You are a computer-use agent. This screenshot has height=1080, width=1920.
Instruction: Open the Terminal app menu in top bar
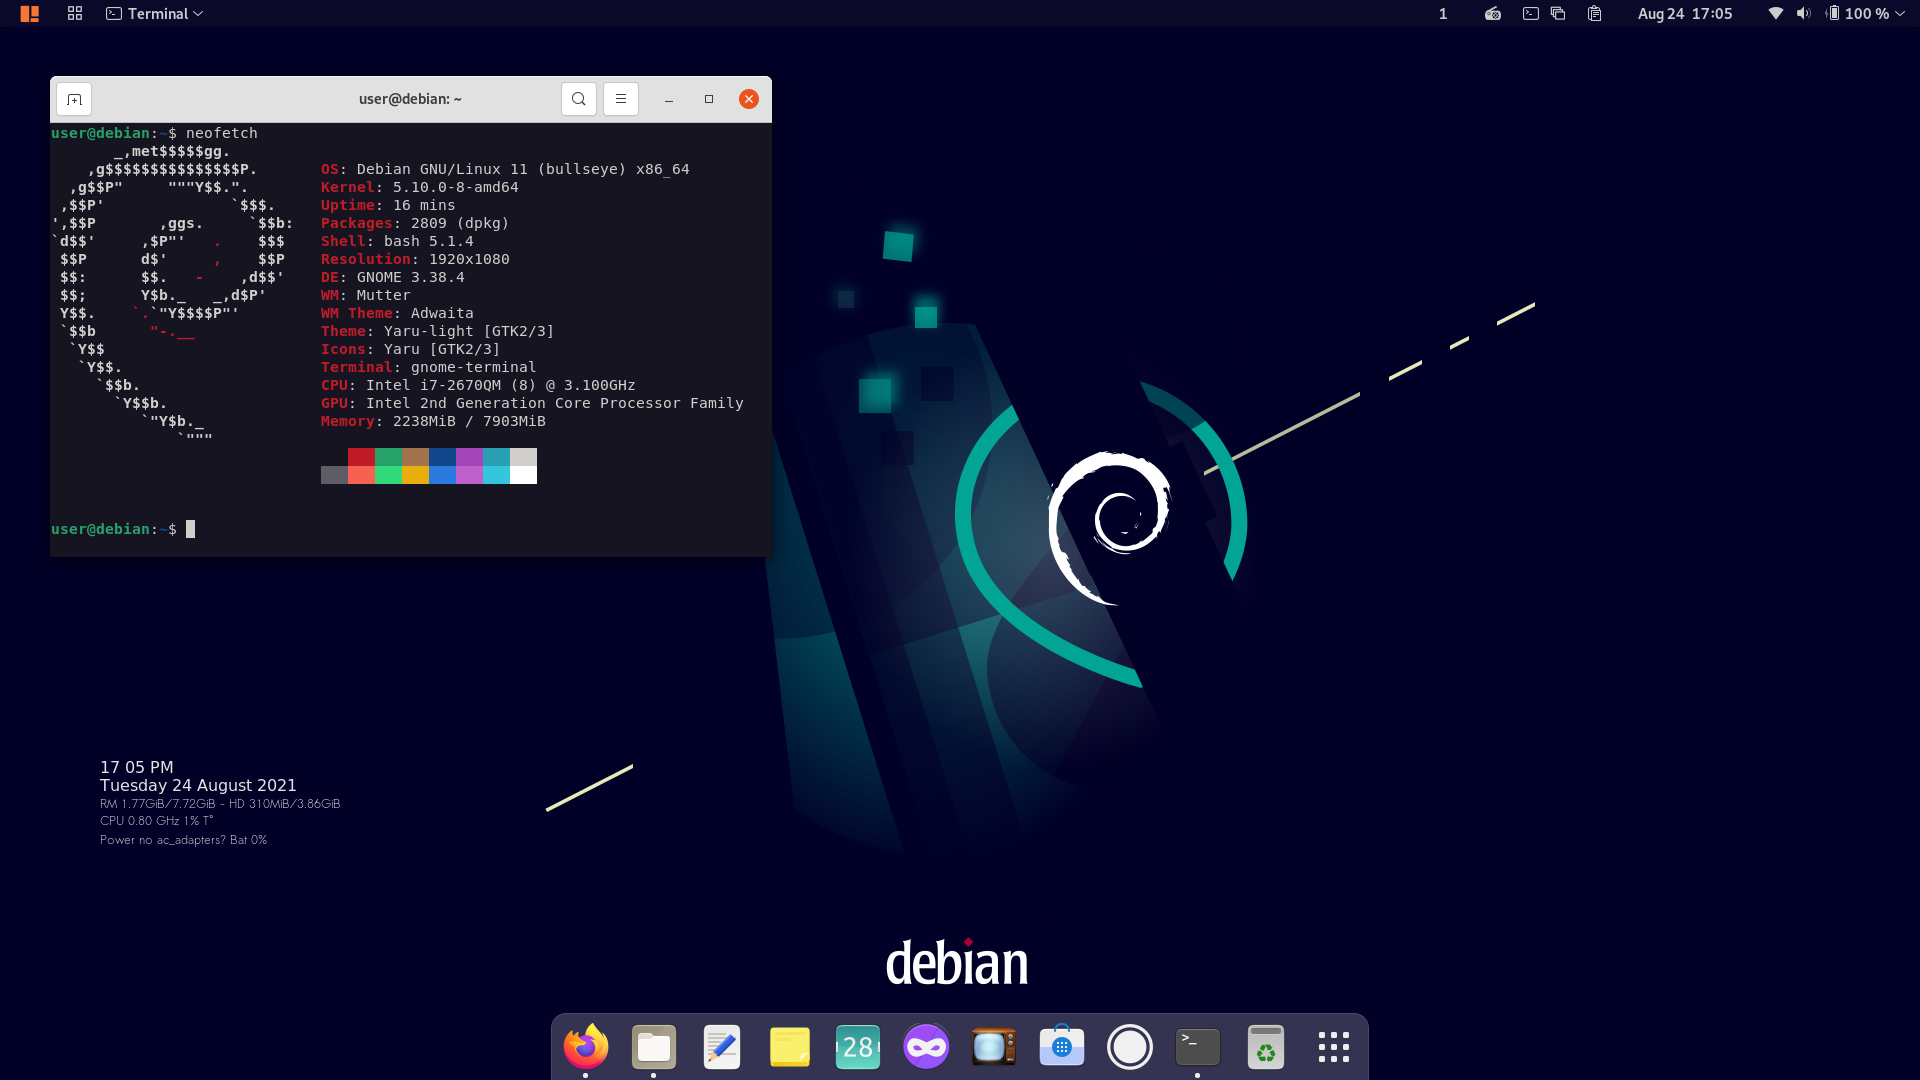pos(155,14)
